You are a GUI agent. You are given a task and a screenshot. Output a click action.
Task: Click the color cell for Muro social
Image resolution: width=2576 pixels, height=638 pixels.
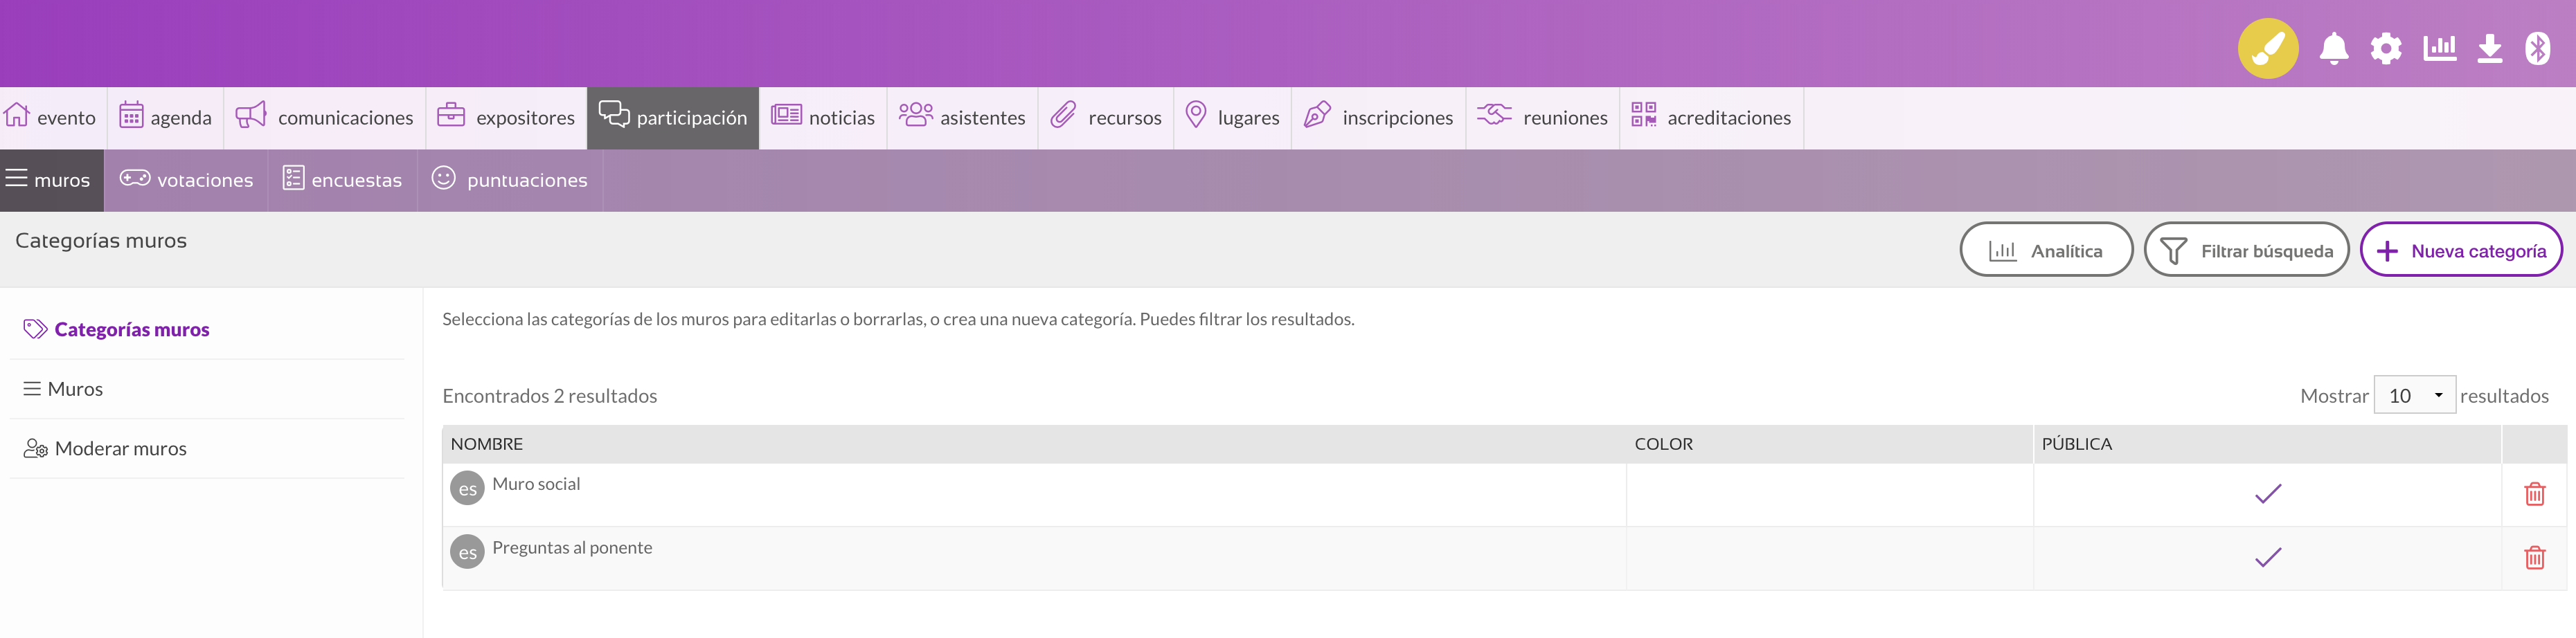click(1829, 494)
